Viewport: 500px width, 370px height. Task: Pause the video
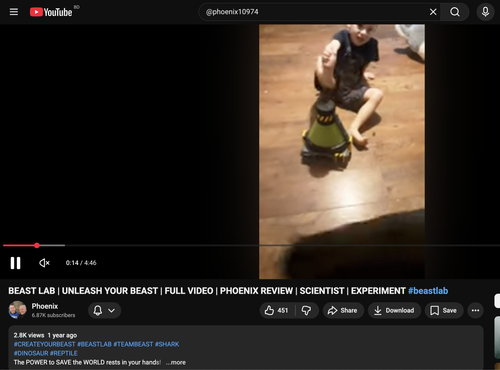coord(15,263)
